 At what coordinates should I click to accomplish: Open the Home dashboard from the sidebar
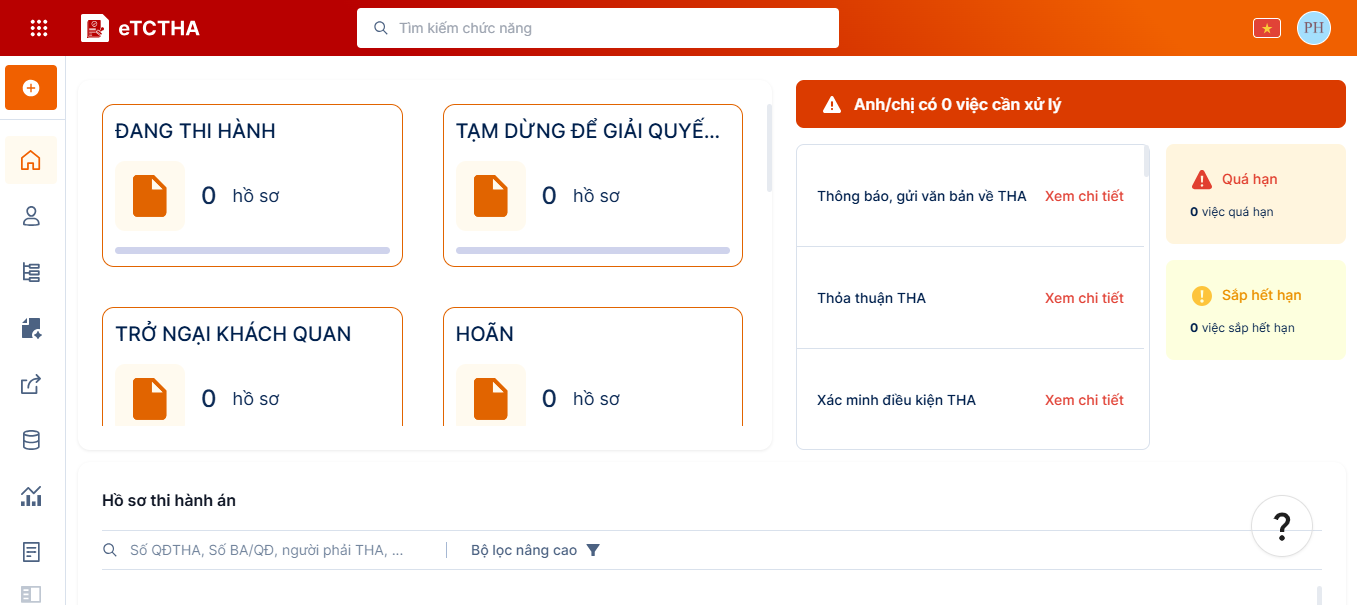[x=30, y=160]
